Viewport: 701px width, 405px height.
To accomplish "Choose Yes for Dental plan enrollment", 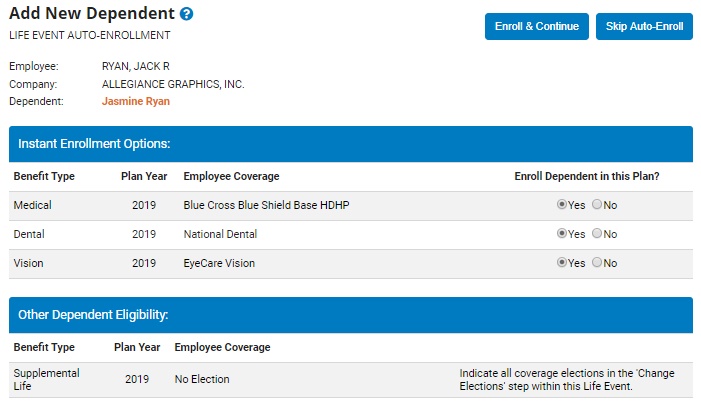I will click(562, 234).
